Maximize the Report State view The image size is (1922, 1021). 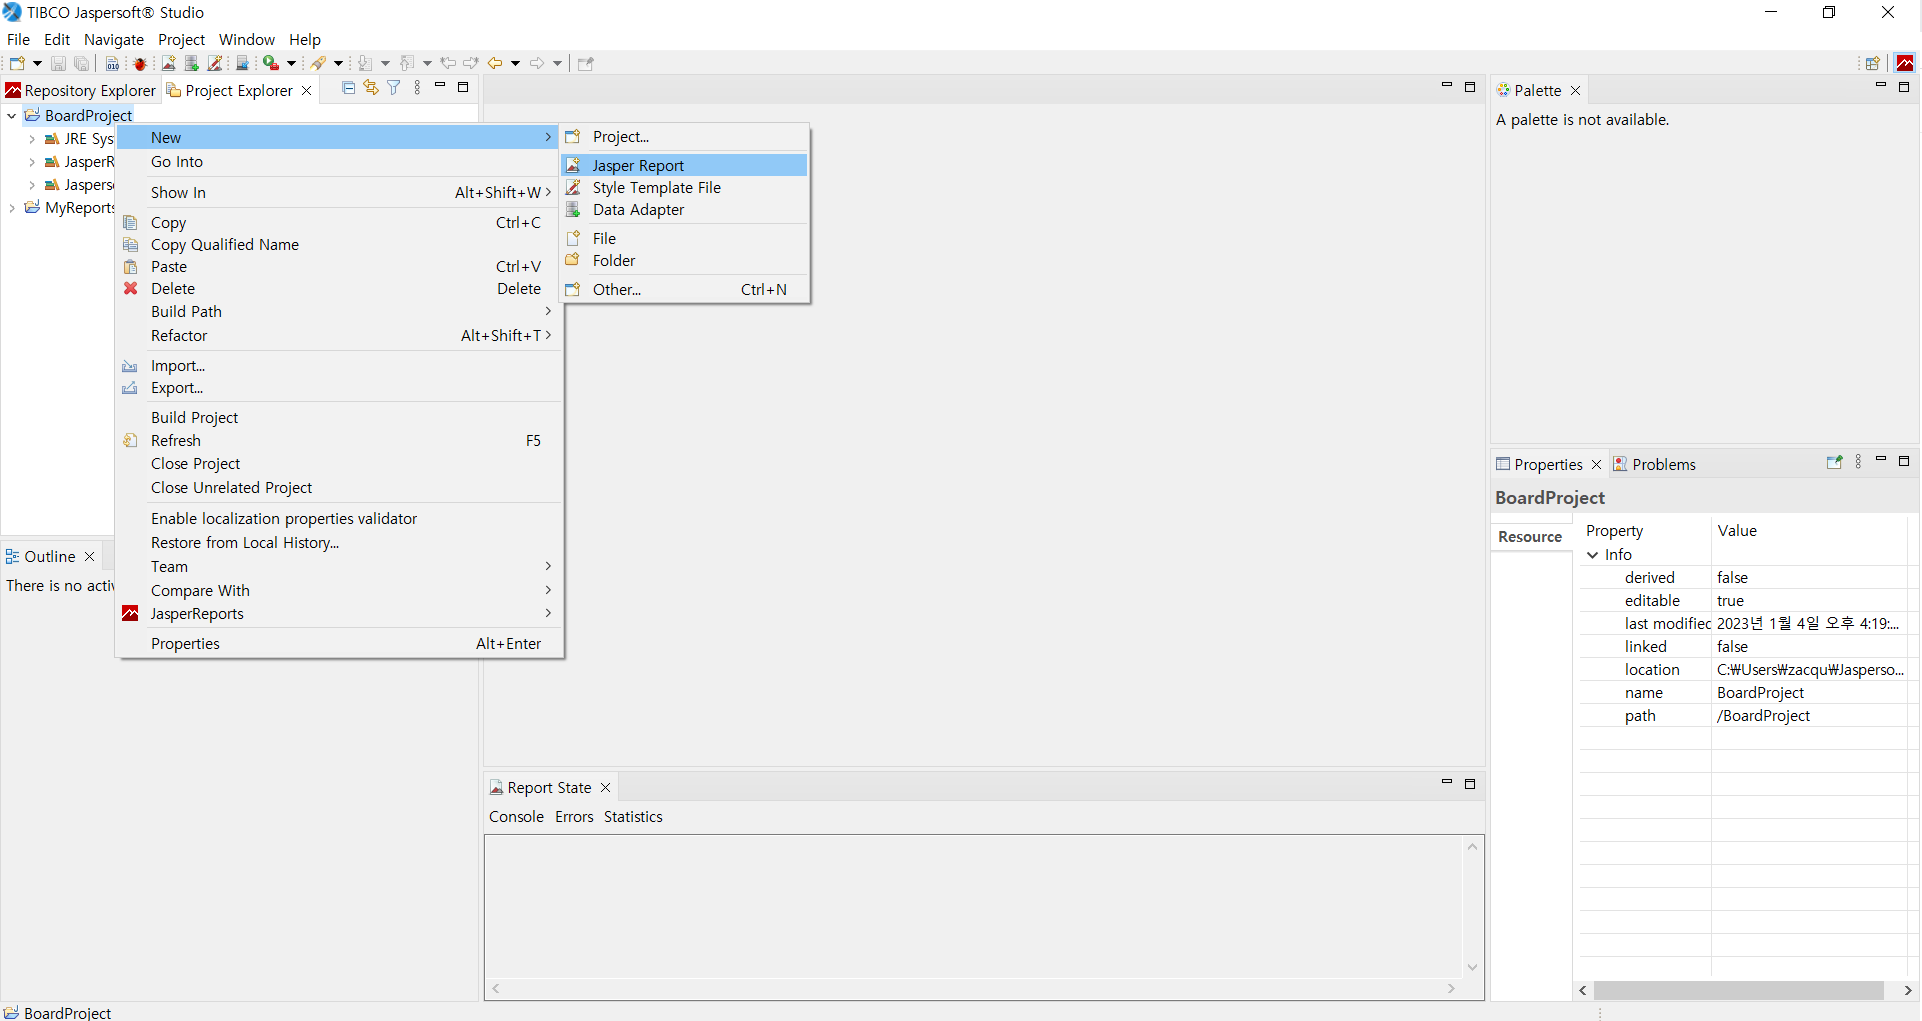click(1470, 784)
